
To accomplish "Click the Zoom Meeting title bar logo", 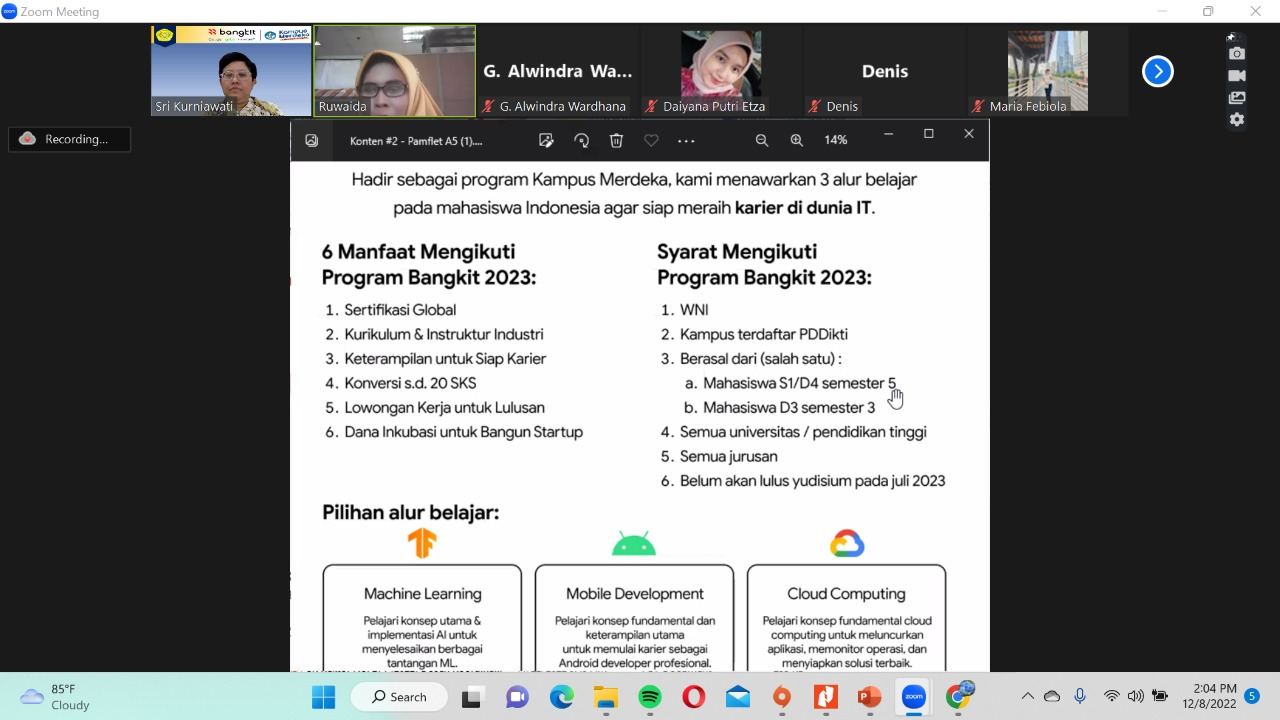I will point(10,12).
